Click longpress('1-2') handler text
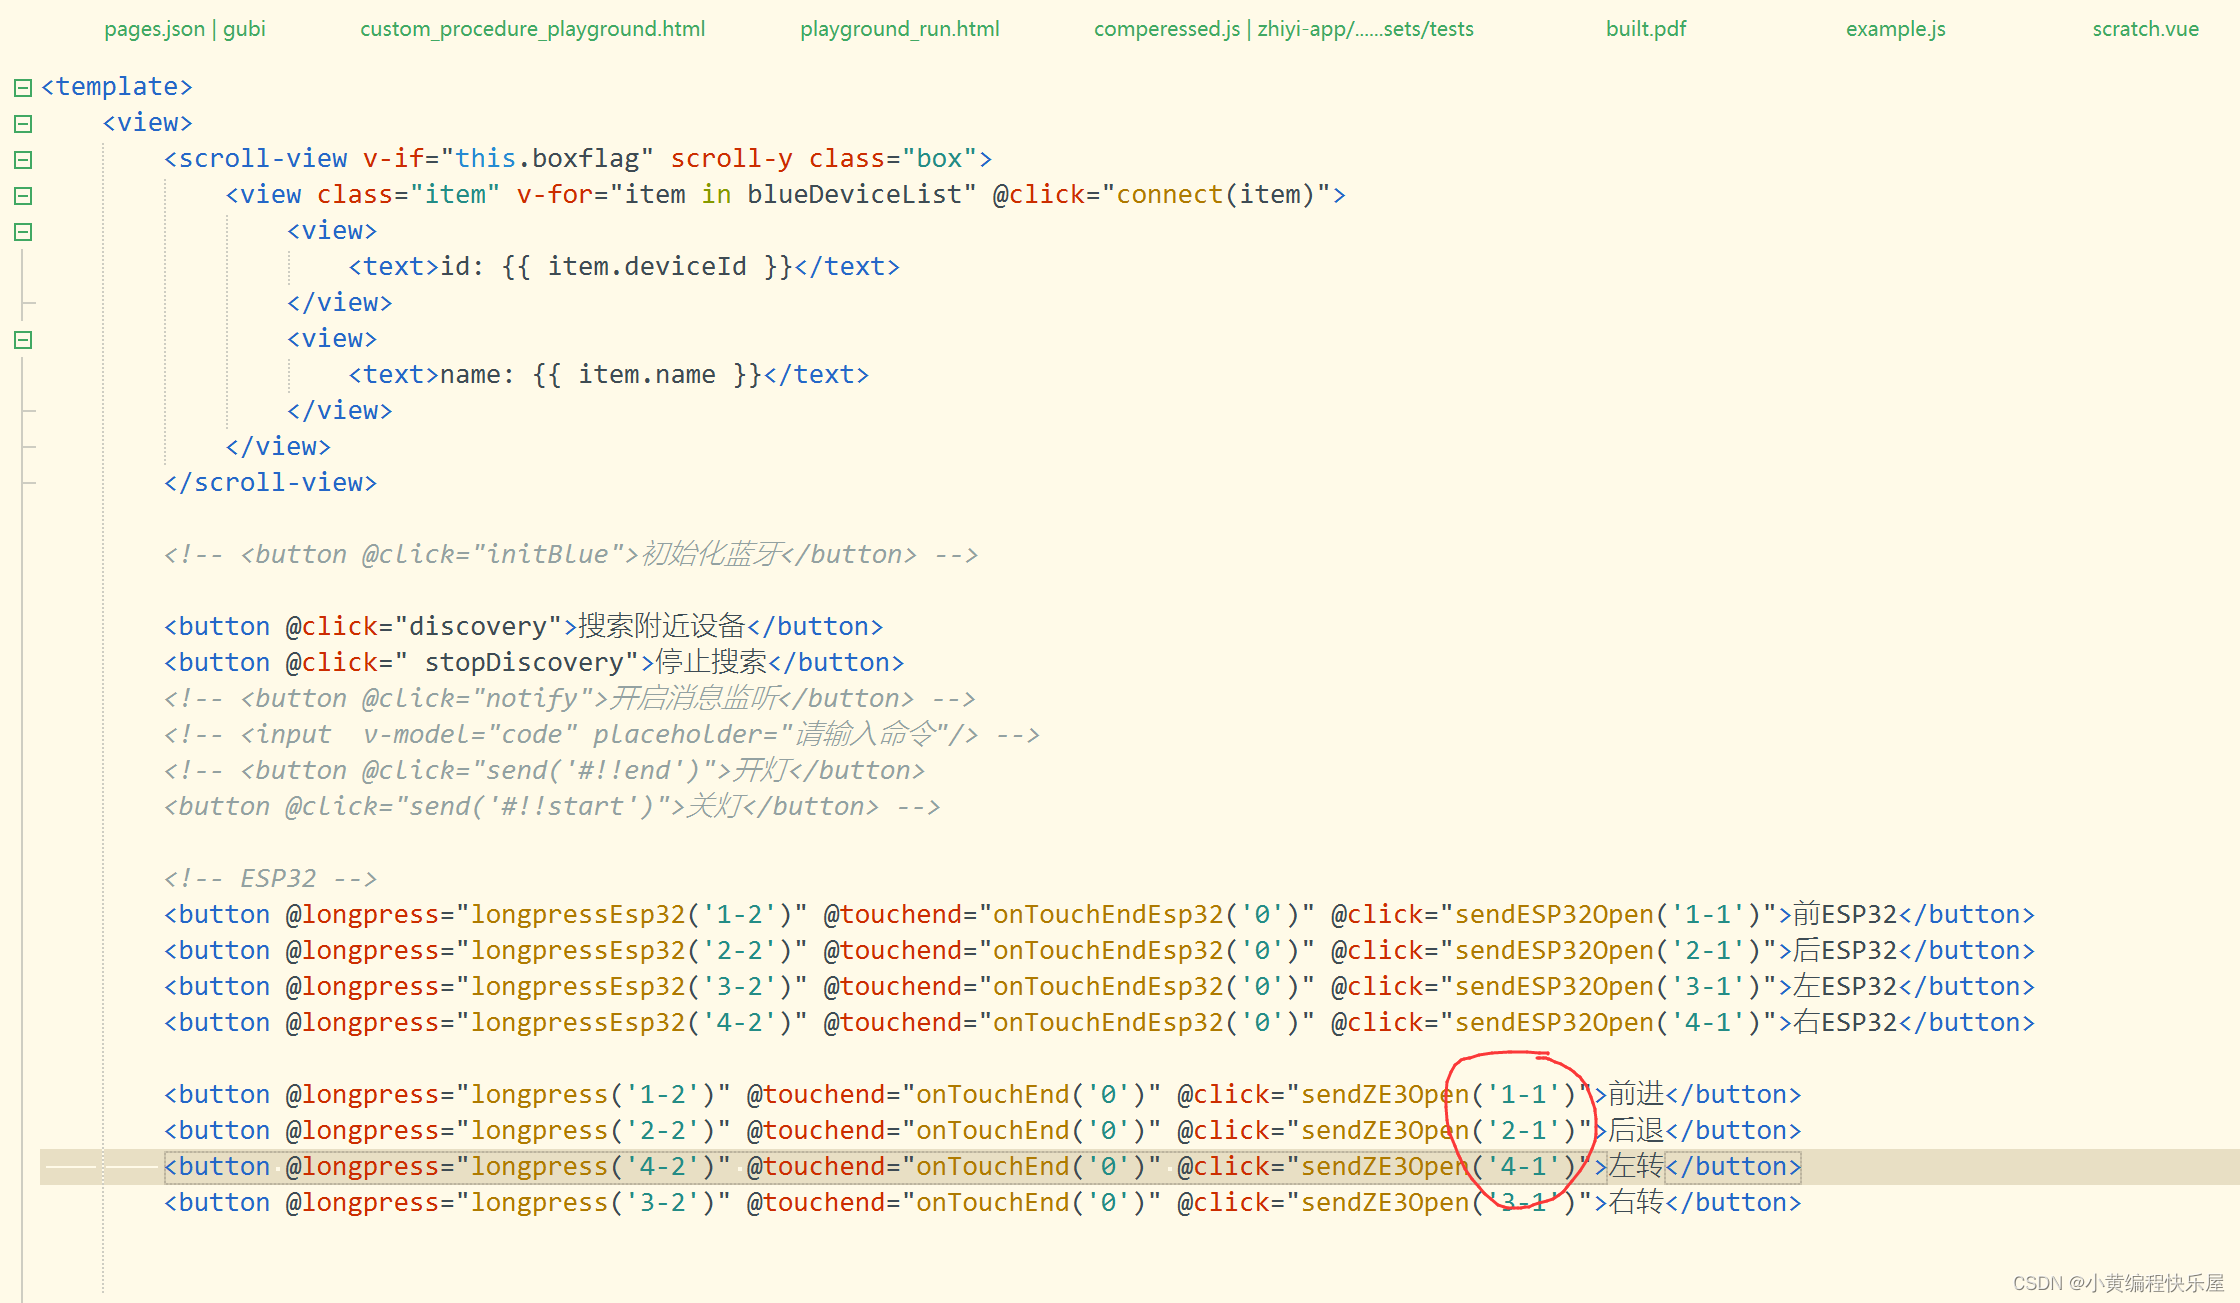This screenshot has width=2240, height=1303. (593, 1094)
